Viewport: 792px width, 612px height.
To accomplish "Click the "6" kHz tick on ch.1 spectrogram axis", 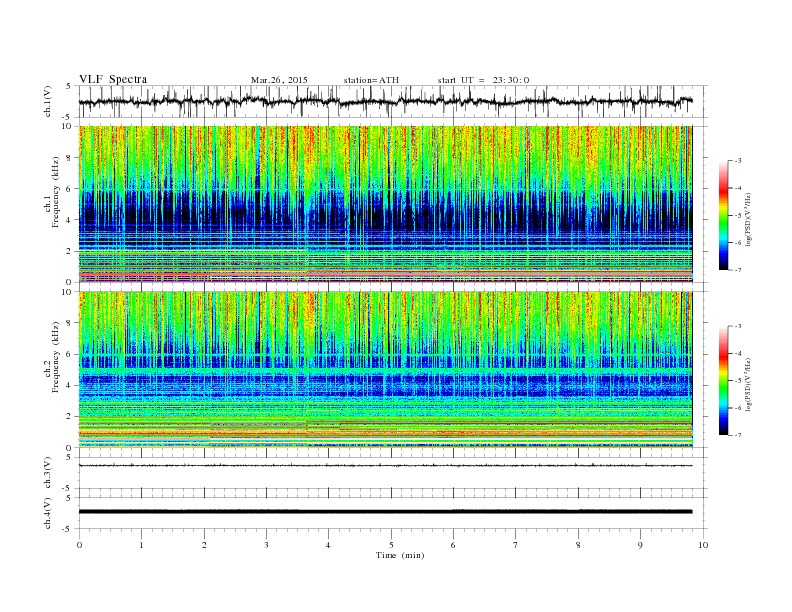I will [70, 189].
